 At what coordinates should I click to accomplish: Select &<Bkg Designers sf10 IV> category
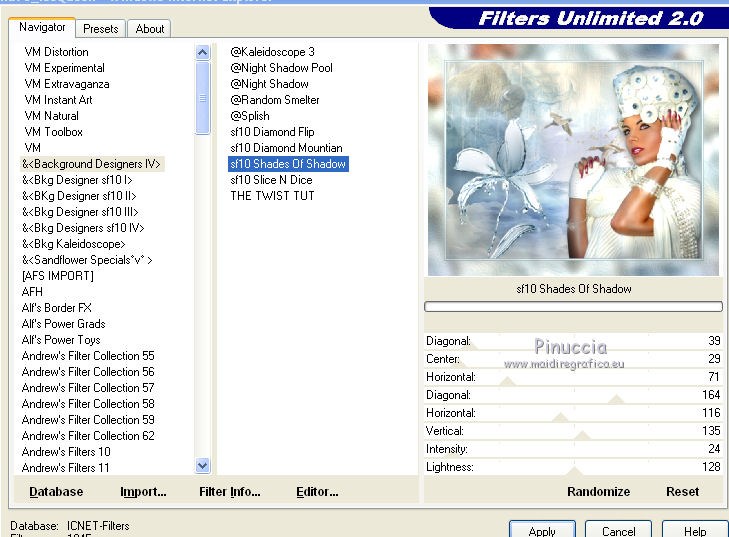pos(83,228)
